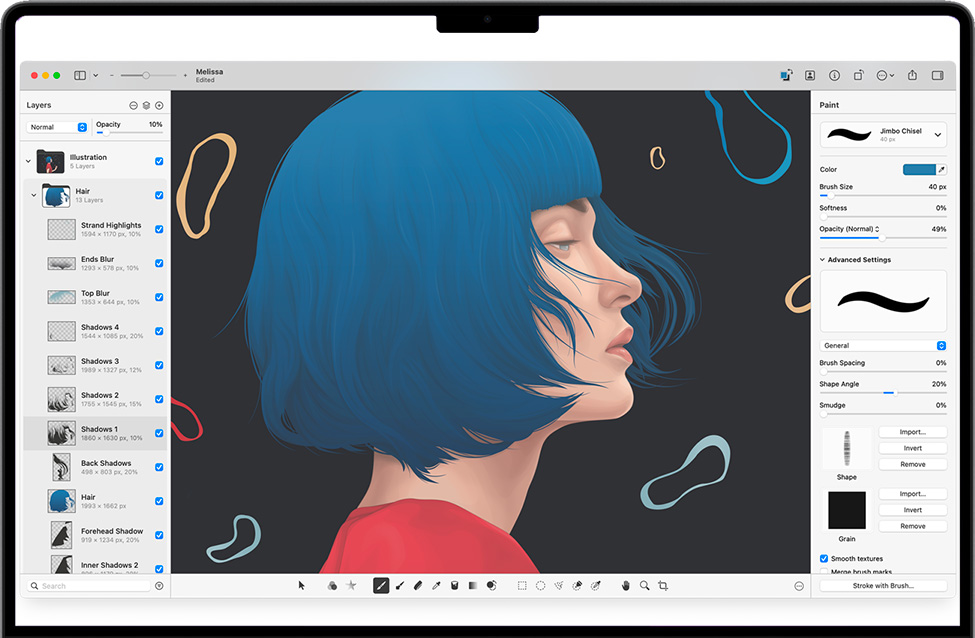Screen dimensions: 975x638
Task: Hide the Shadows 4 layer
Action: click(159, 331)
